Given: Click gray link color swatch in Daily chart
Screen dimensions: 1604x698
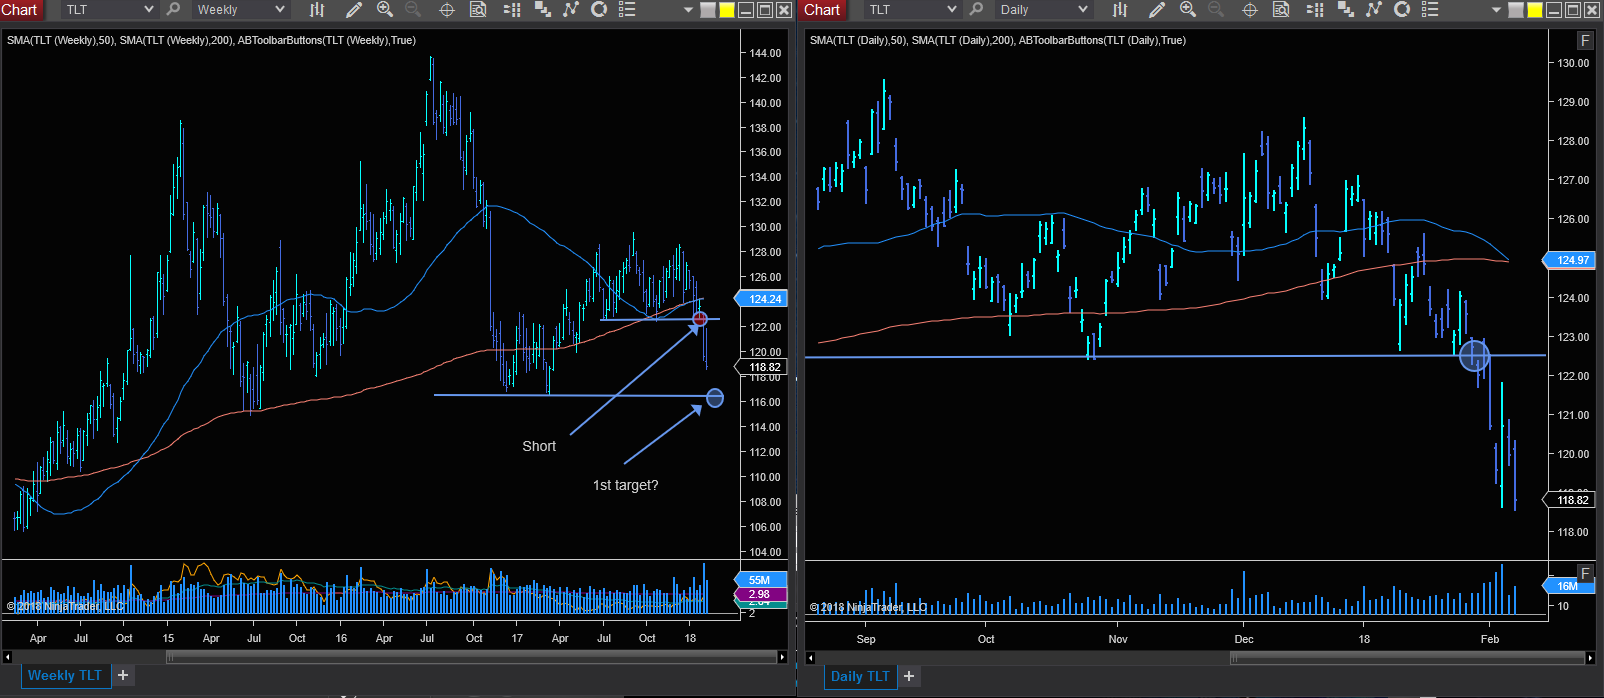Looking at the screenshot, I should pyautogui.click(x=1516, y=10).
